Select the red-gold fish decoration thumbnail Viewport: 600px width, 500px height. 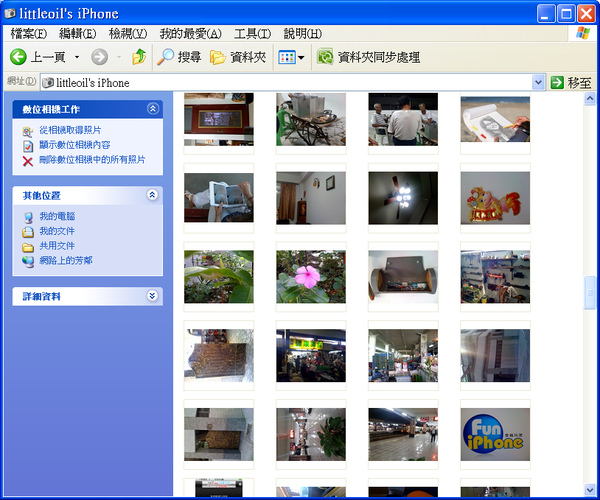tap(495, 198)
